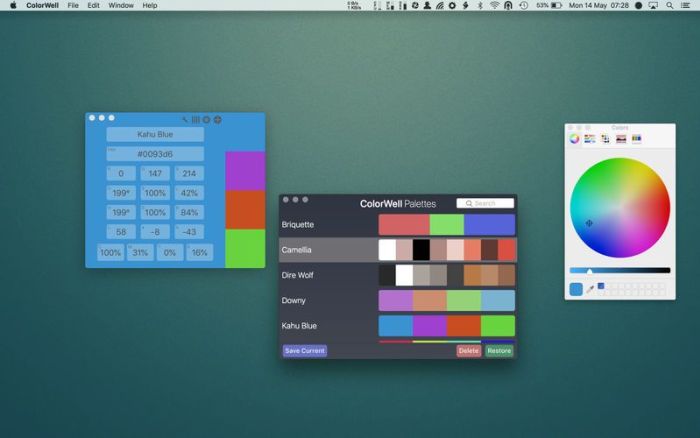Select the Downy palette row
The height and width of the screenshot is (438, 700).
pos(398,300)
